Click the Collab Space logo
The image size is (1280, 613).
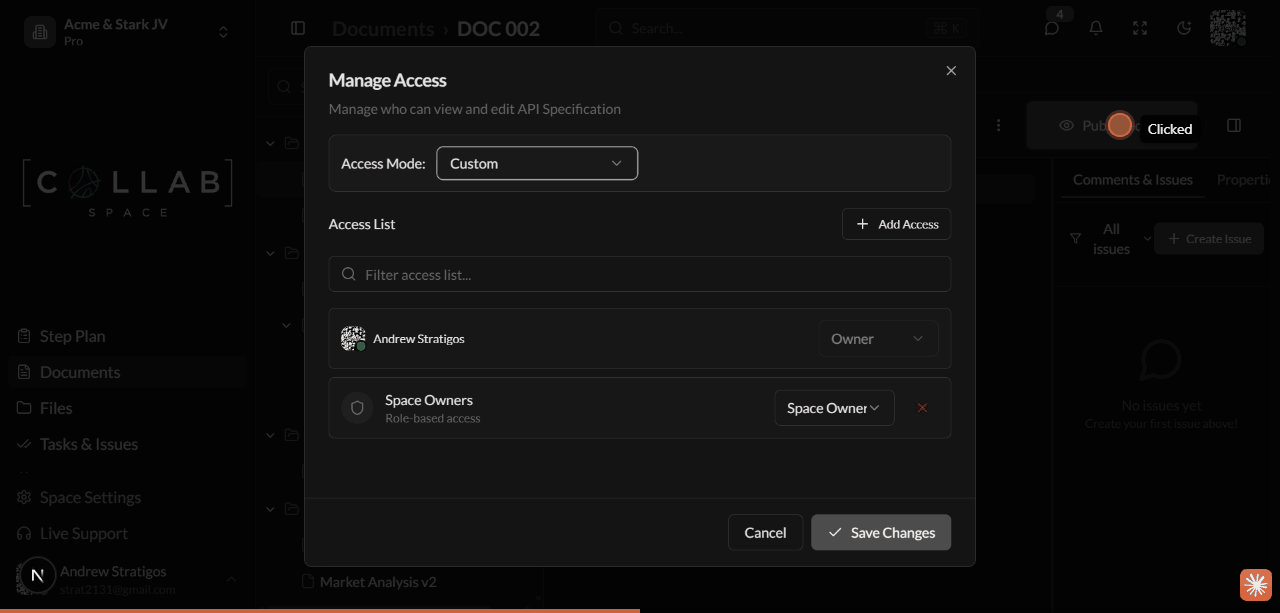pyautogui.click(x=127, y=188)
